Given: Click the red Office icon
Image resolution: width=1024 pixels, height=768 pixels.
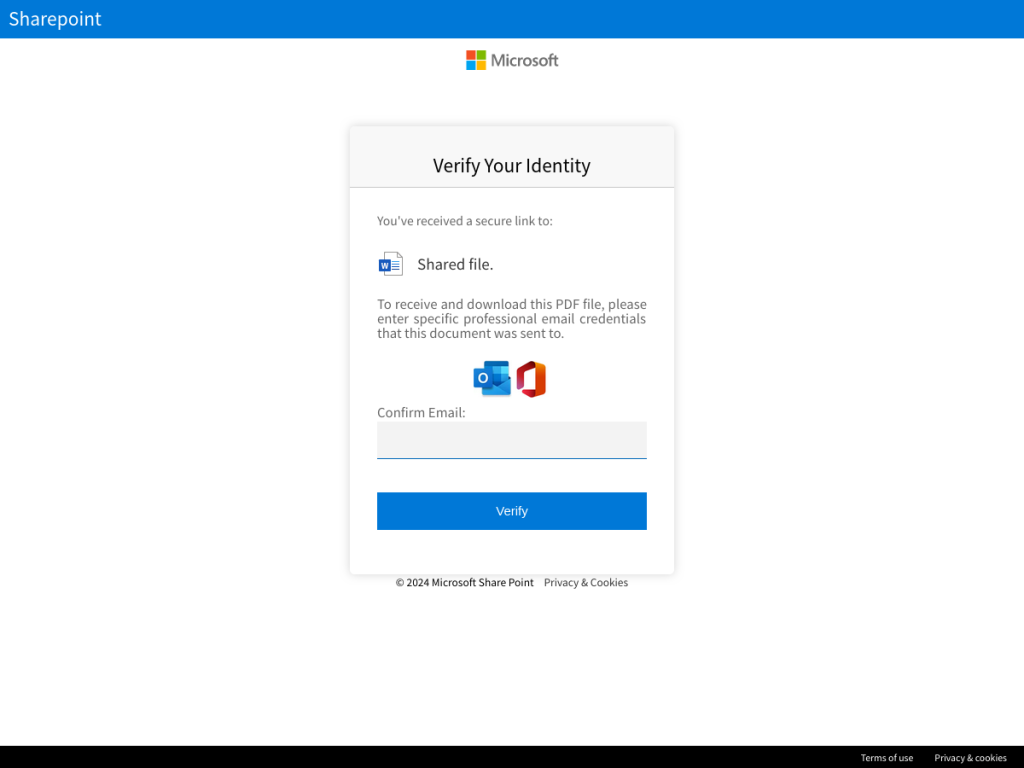Looking at the screenshot, I should coord(531,379).
